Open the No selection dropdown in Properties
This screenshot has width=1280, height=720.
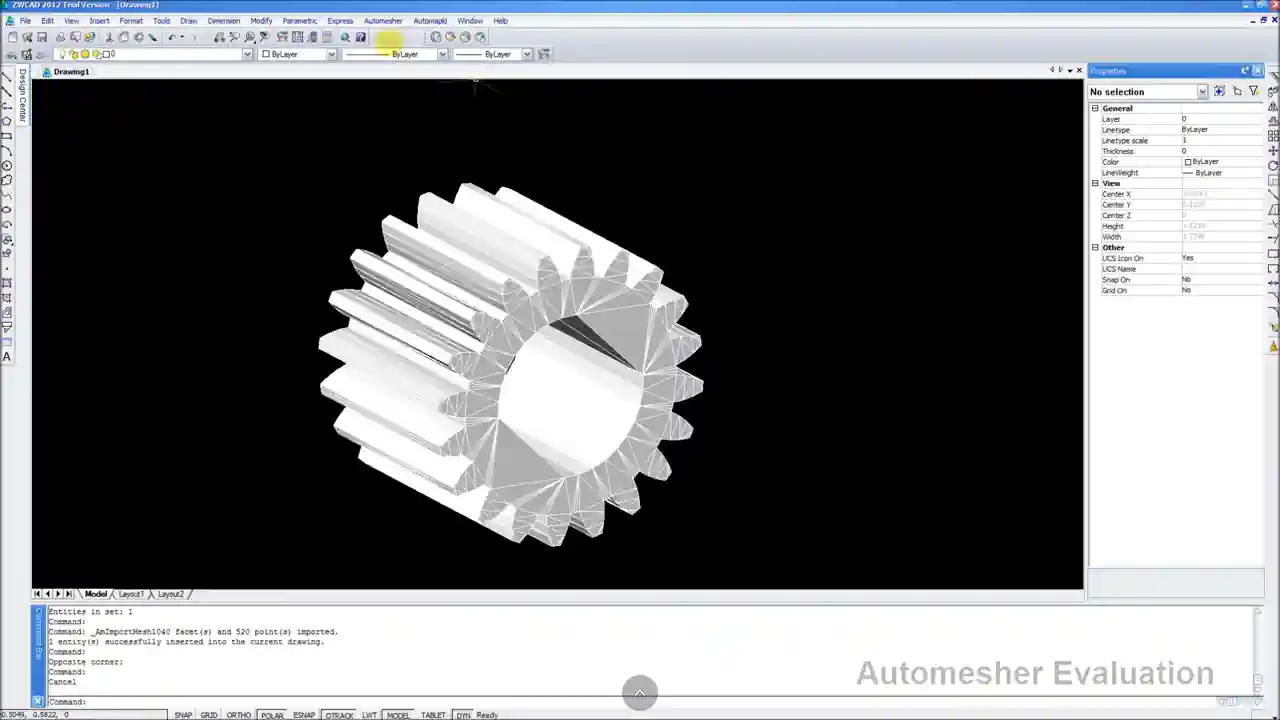click(x=1202, y=91)
